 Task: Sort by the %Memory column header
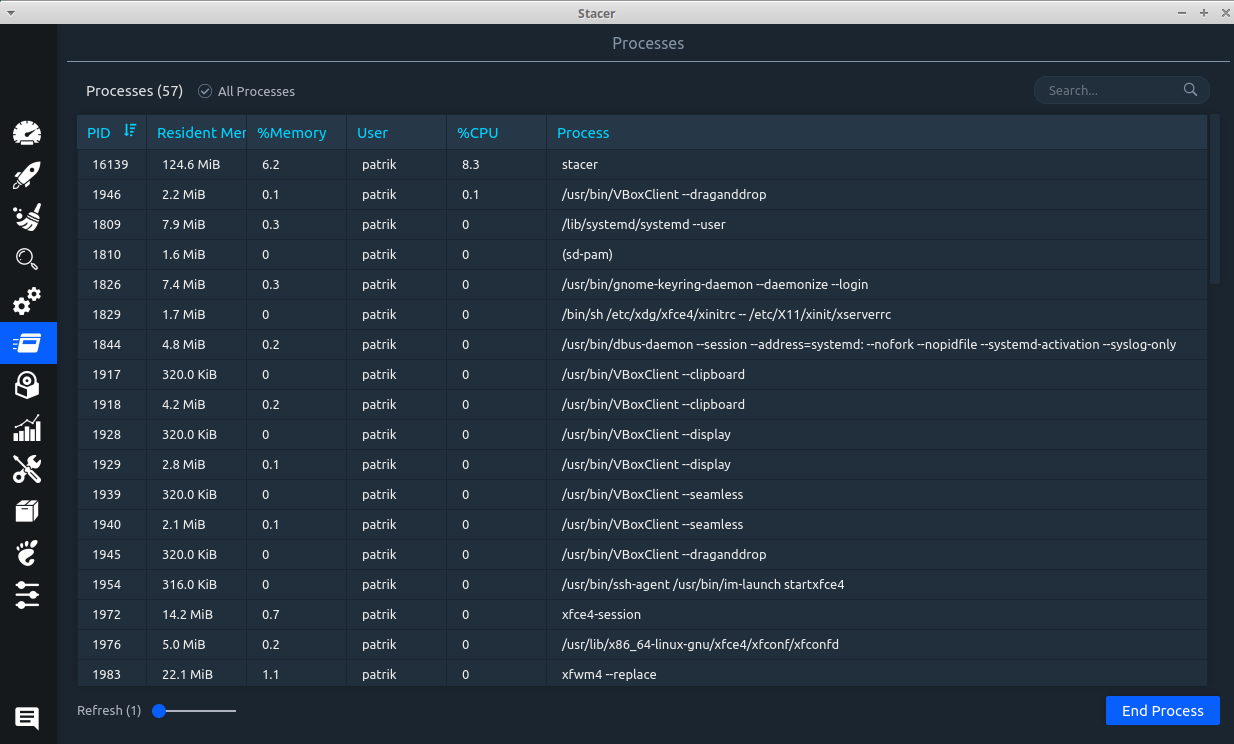point(292,132)
